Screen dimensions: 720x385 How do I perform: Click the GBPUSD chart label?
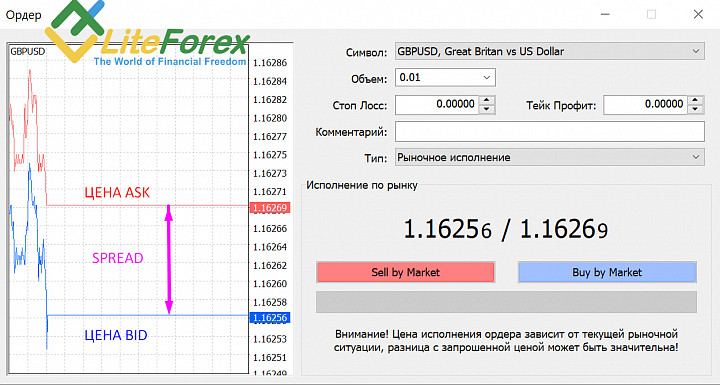(x=28, y=51)
